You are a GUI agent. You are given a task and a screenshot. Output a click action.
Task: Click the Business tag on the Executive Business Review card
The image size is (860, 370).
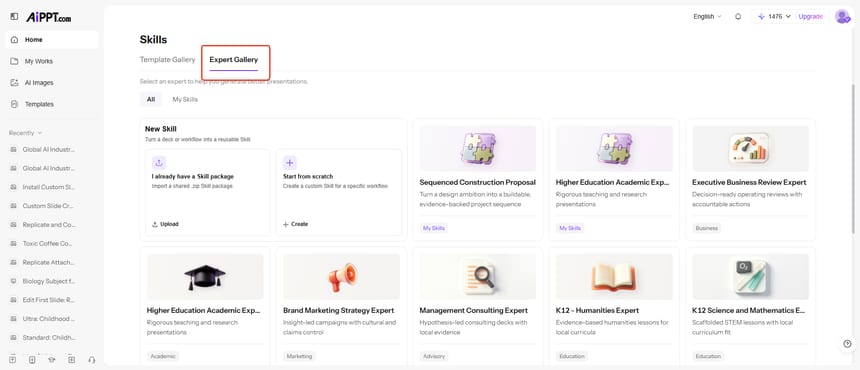point(706,228)
